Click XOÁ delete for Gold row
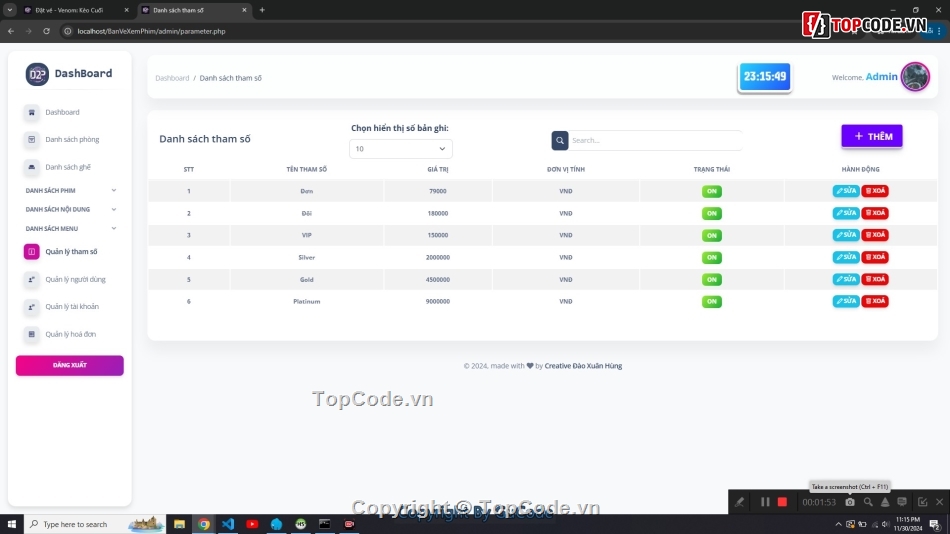The height and width of the screenshot is (534, 950). (875, 279)
